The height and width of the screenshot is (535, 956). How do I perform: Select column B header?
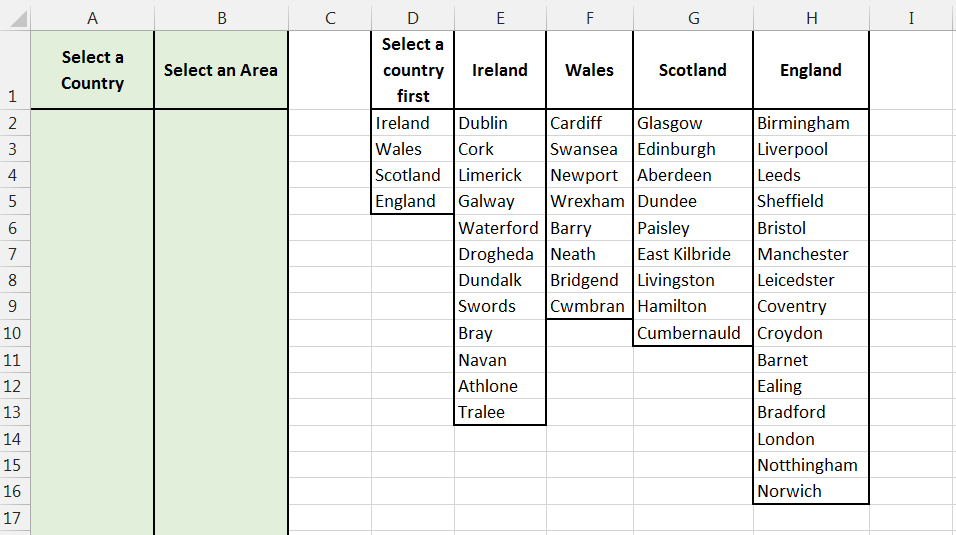(x=221, y=18)
